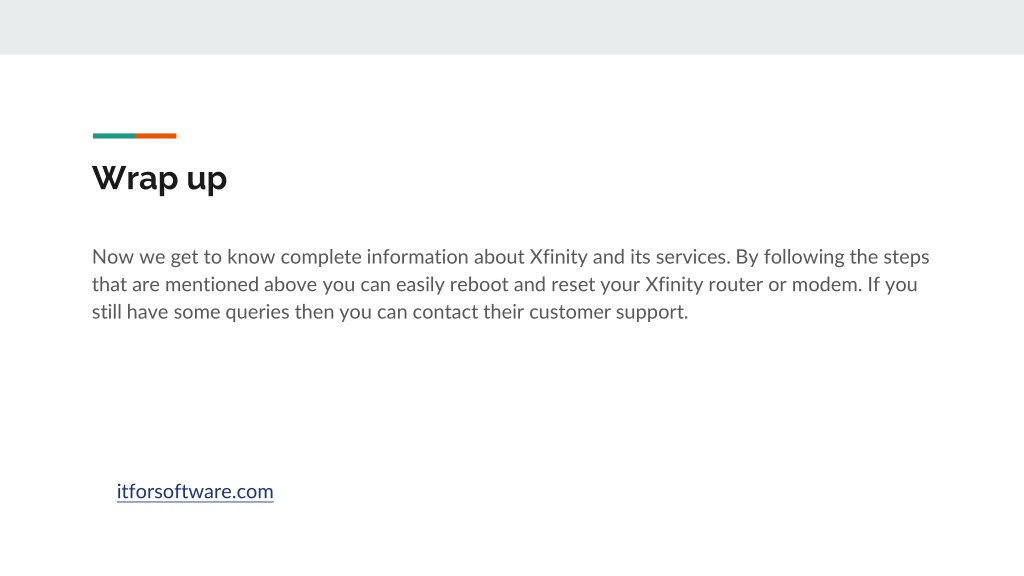The width and height of the screenshot is (1024, 576).
Task: Select the orange segment of the accent bar
Action: click(x=155, y=136)
